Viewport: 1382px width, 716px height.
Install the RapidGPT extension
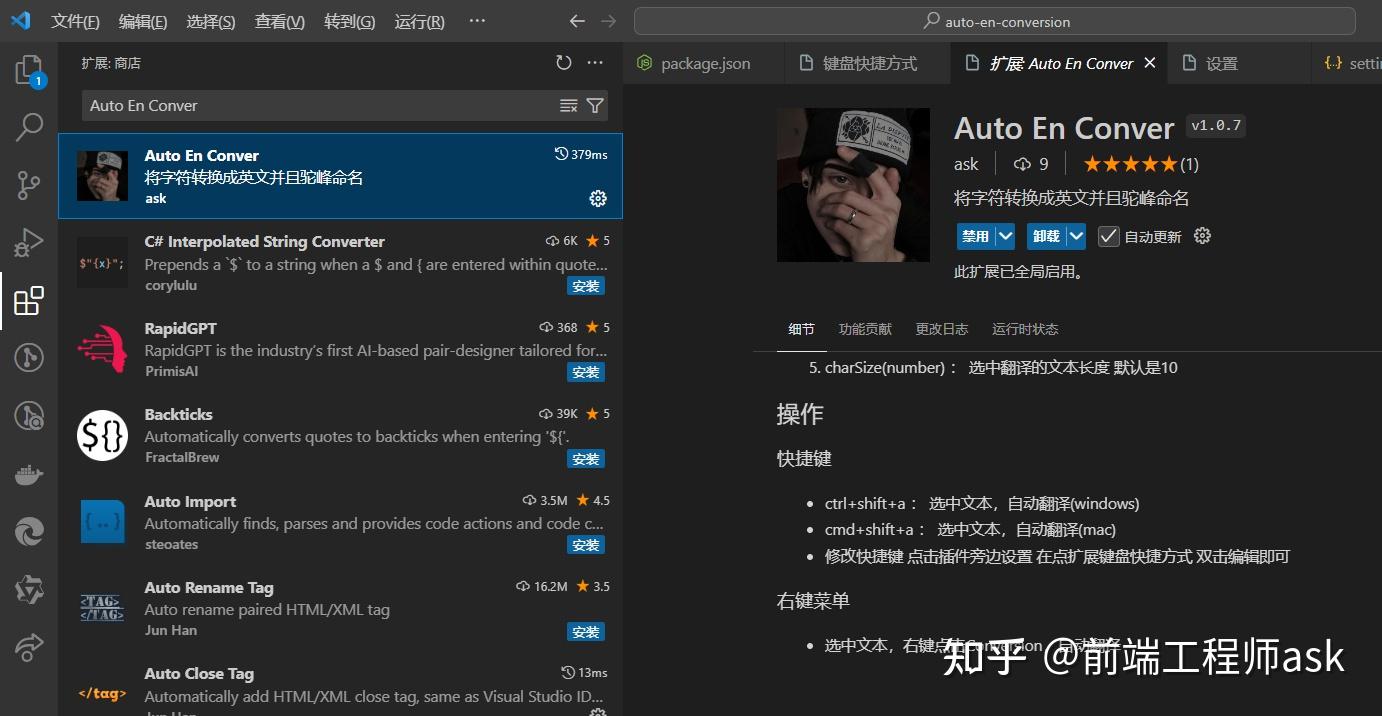point(586,371)
